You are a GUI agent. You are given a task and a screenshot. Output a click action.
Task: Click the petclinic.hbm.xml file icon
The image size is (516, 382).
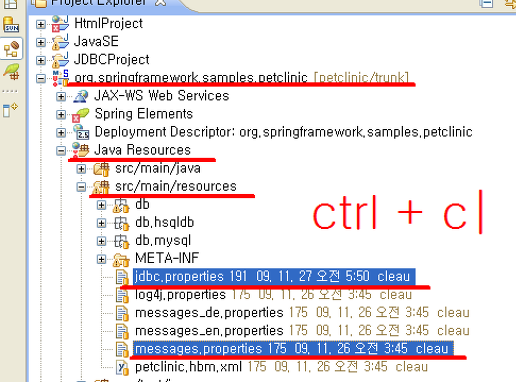tap(122, 367)
